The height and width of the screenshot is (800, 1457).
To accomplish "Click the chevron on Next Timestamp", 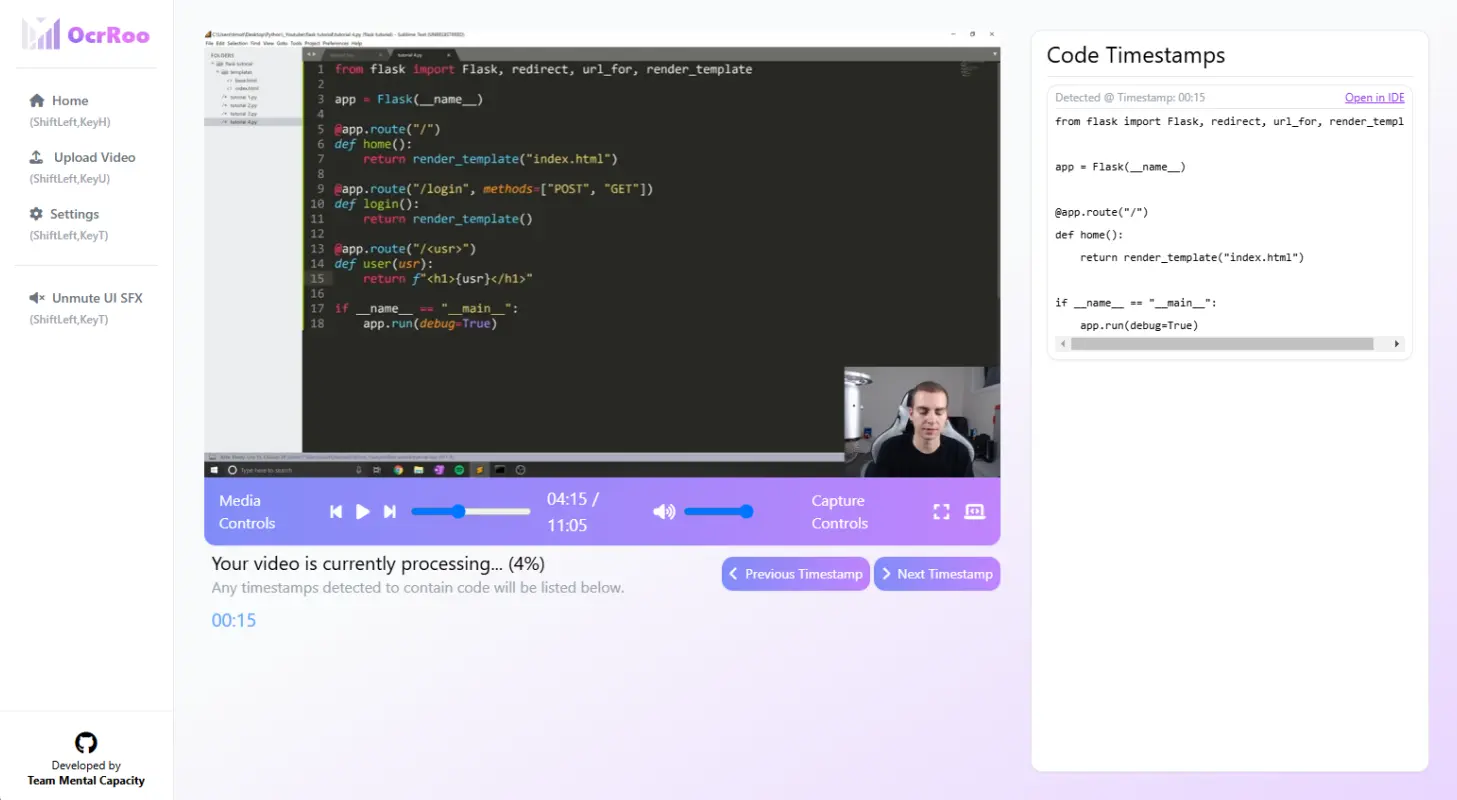I will click(886, 574).
